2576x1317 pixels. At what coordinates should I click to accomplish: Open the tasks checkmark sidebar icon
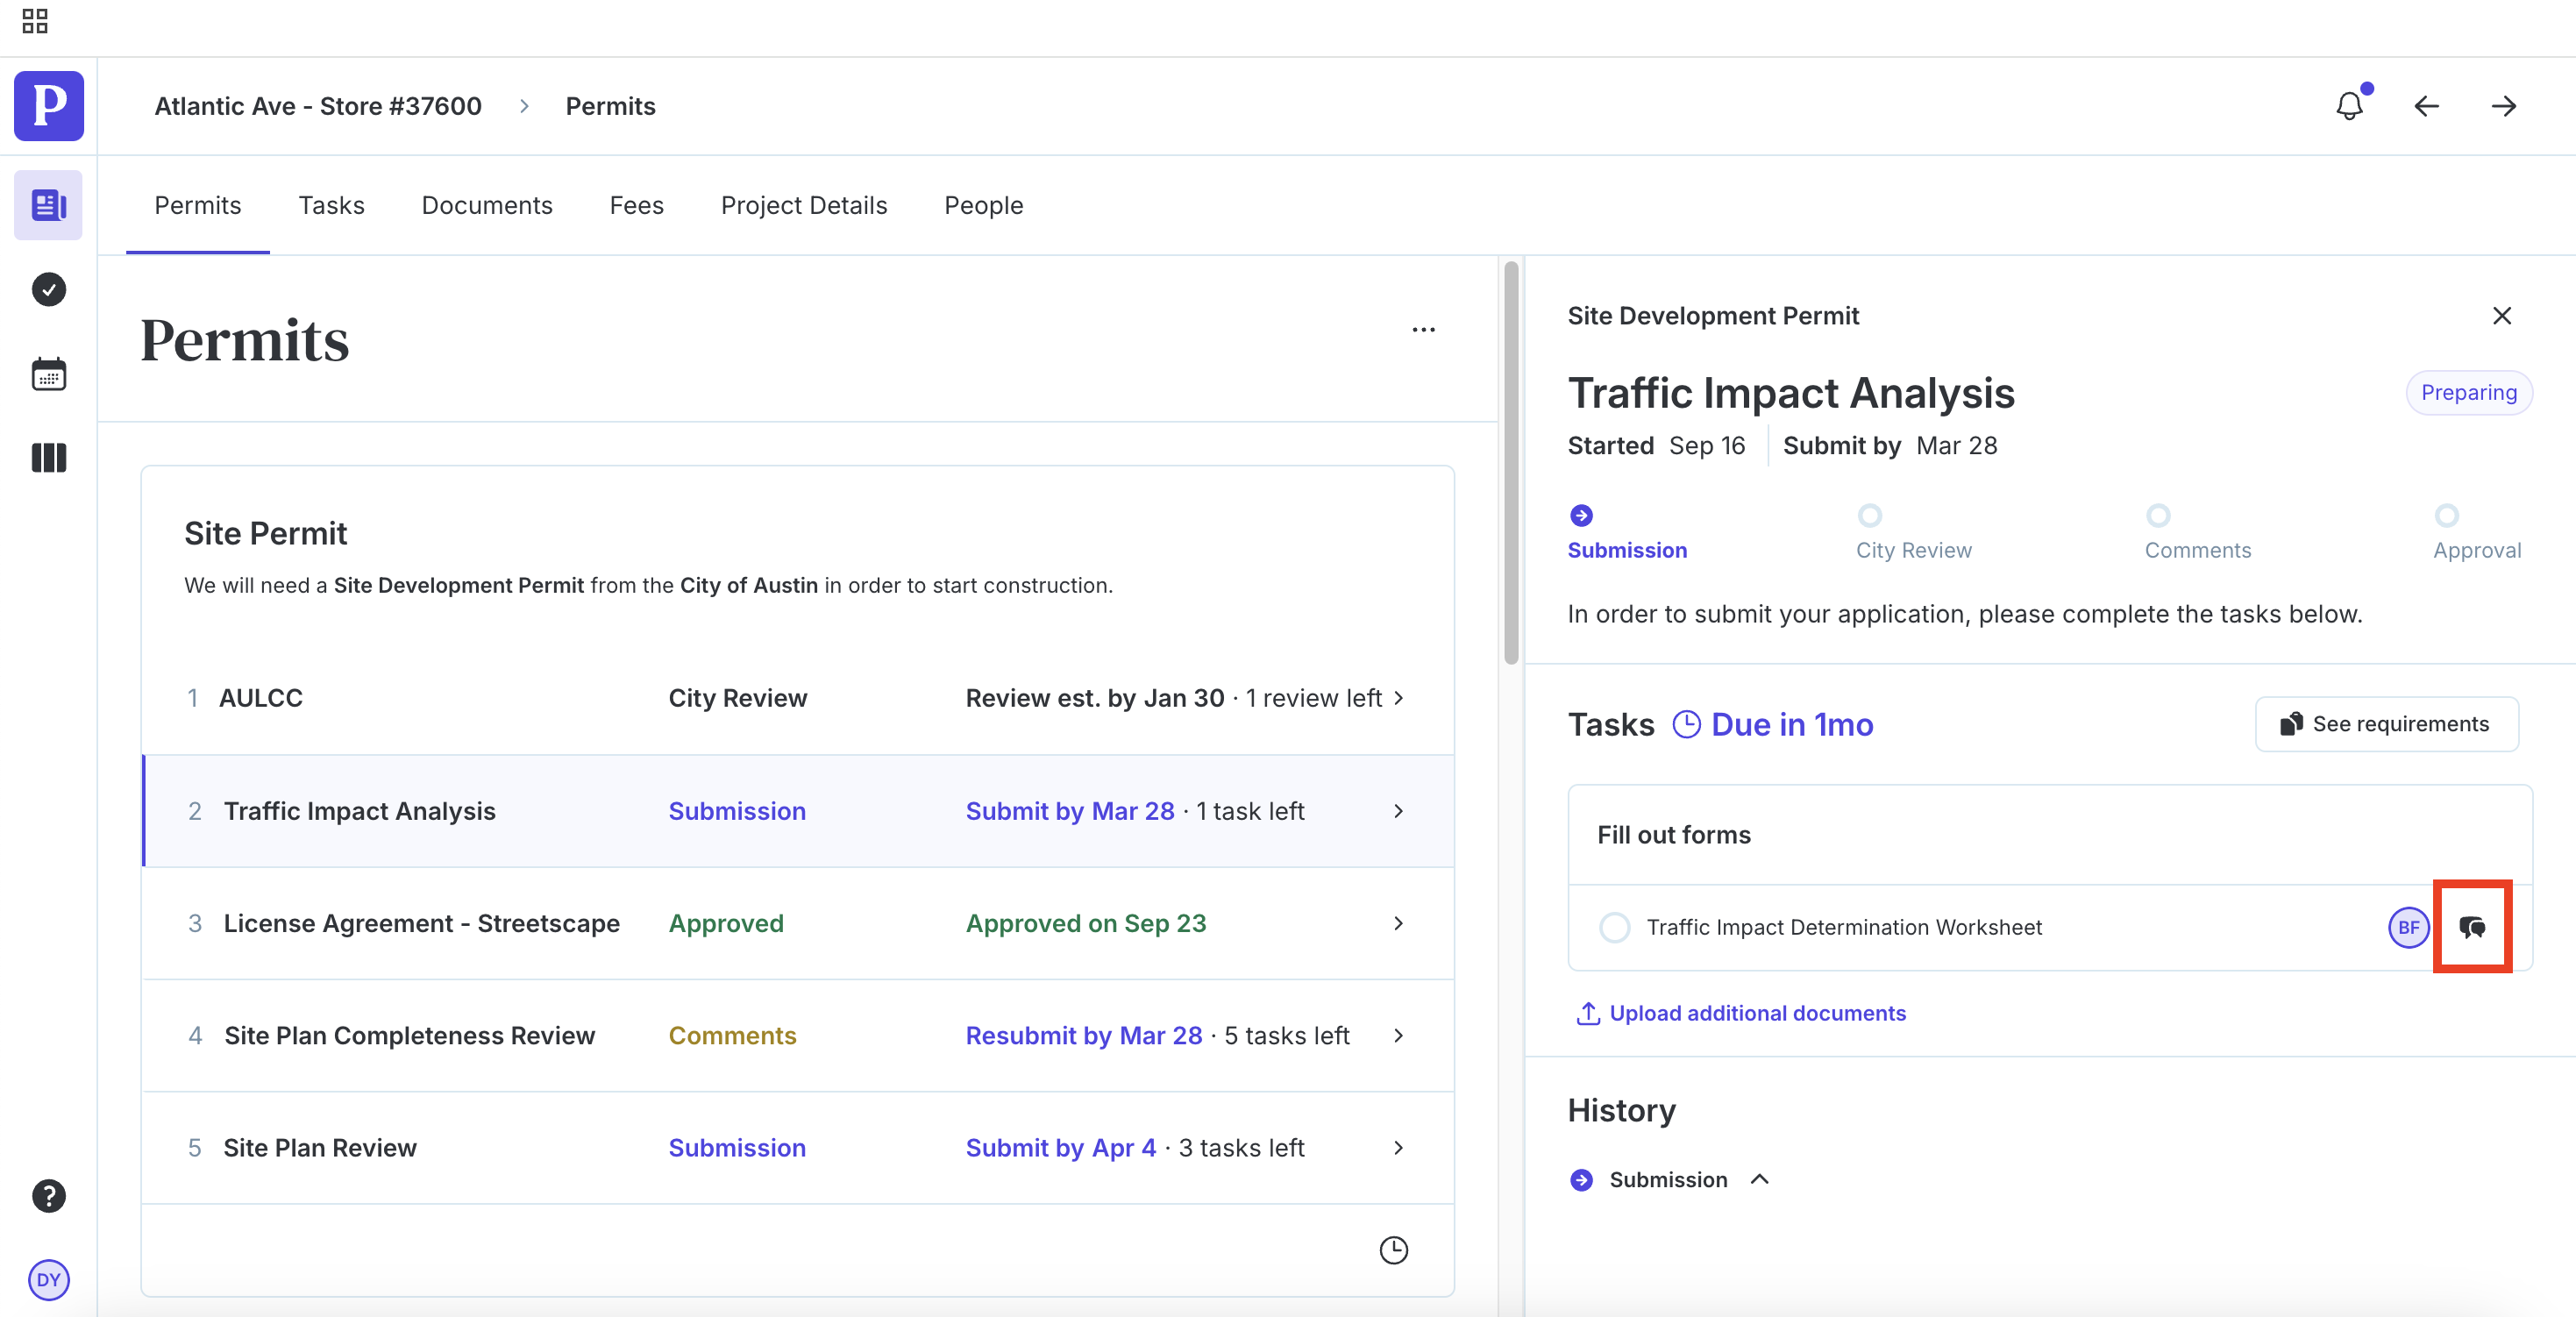pyautogui.click(x=48, y=289)
